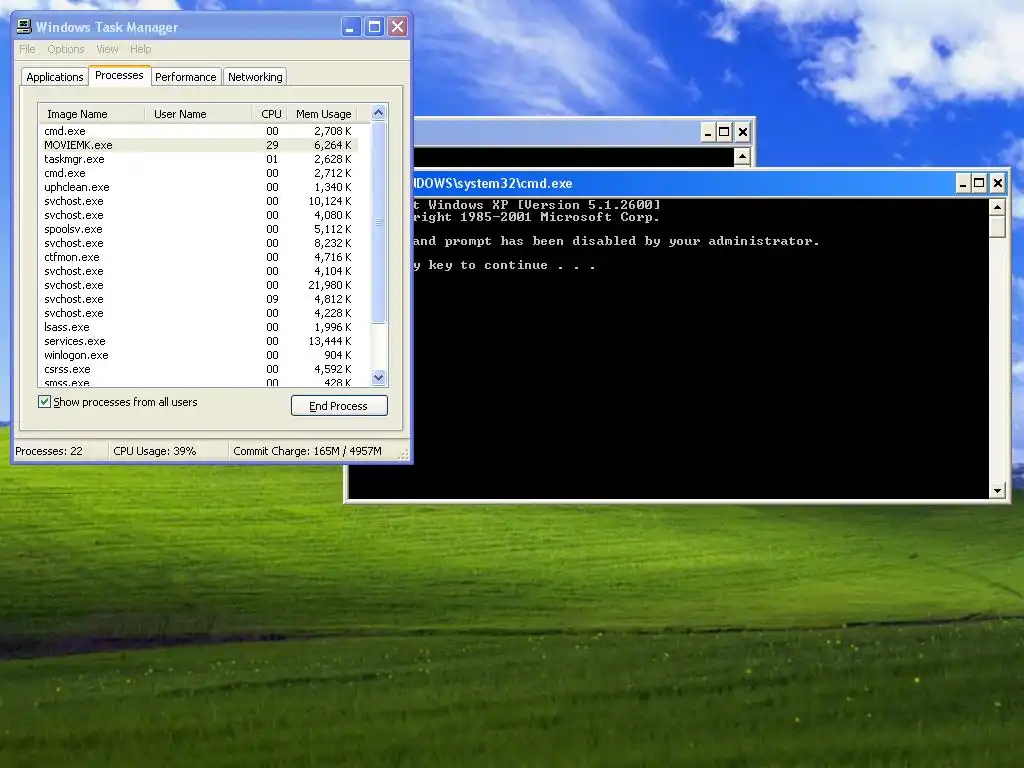Select the taskmgr.exe process row
Viewport: 1024px width, 768px height.
(x=199, y=159)
